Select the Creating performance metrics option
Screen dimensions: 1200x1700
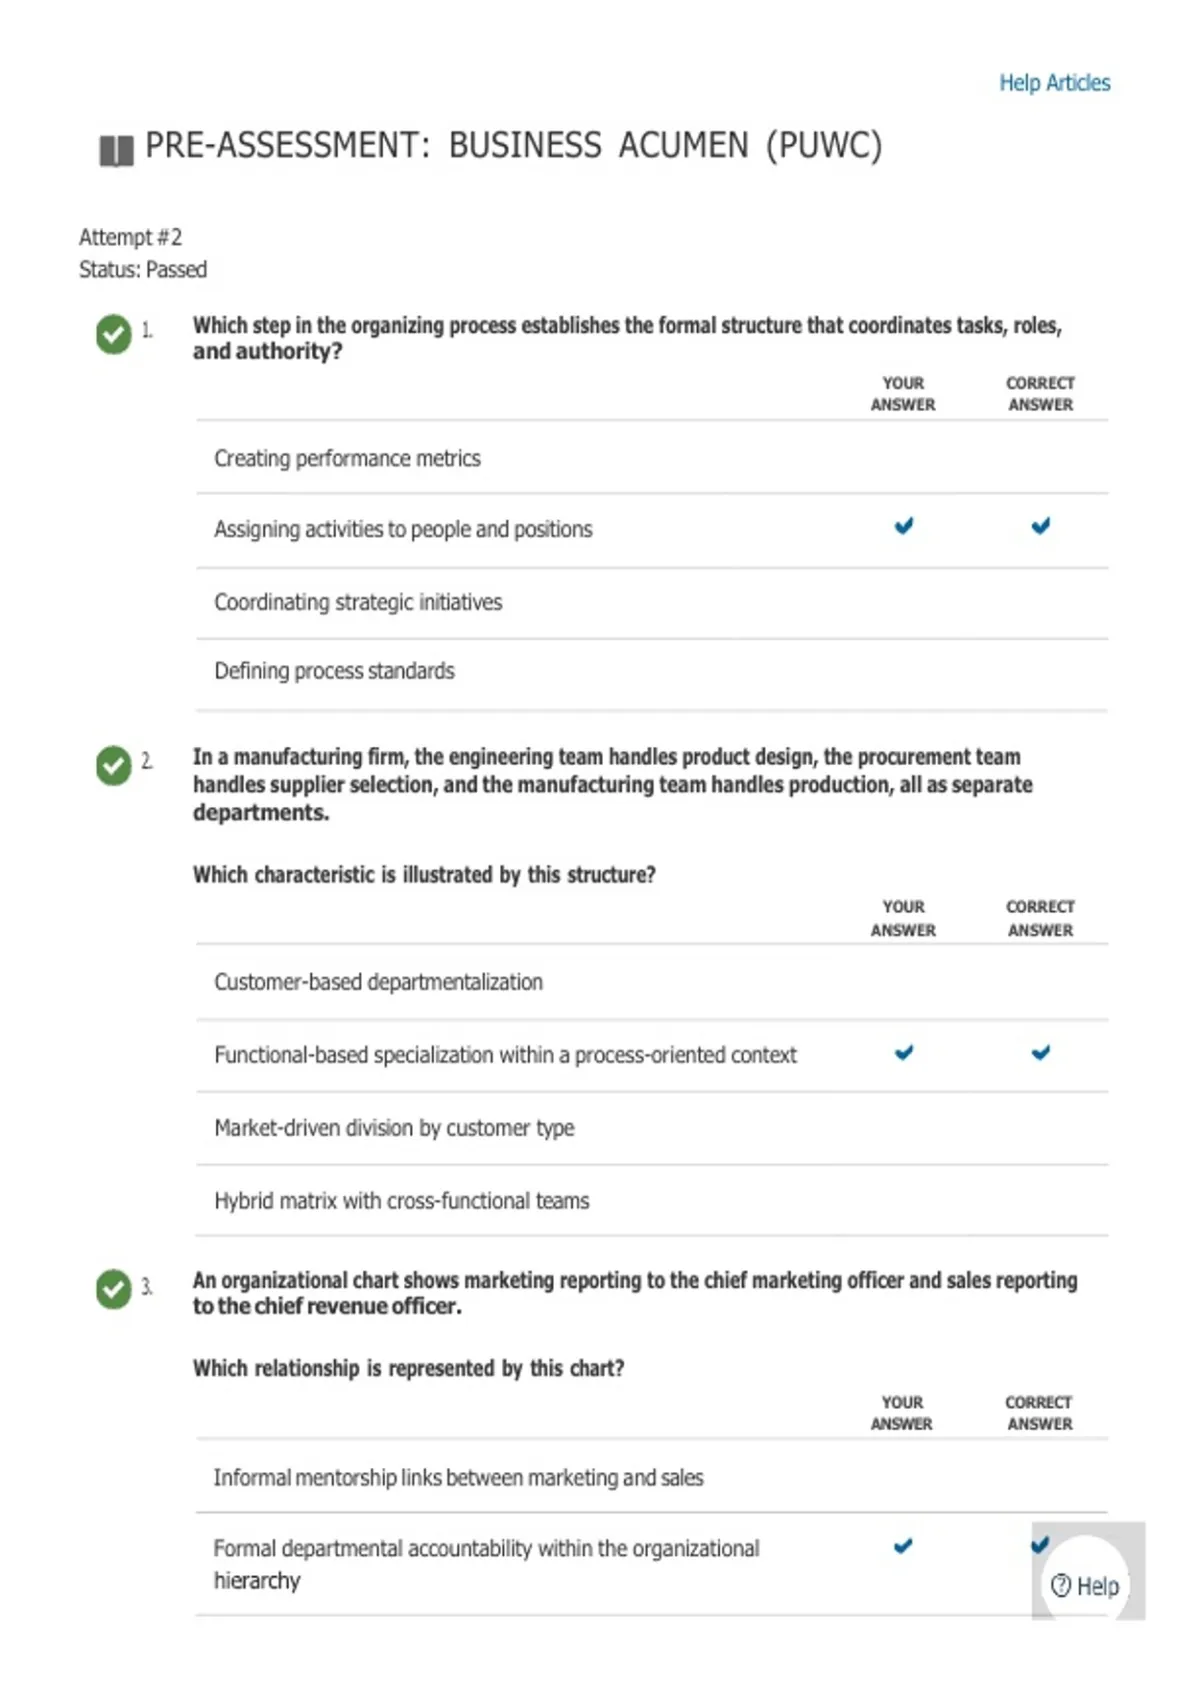point(652,458)
